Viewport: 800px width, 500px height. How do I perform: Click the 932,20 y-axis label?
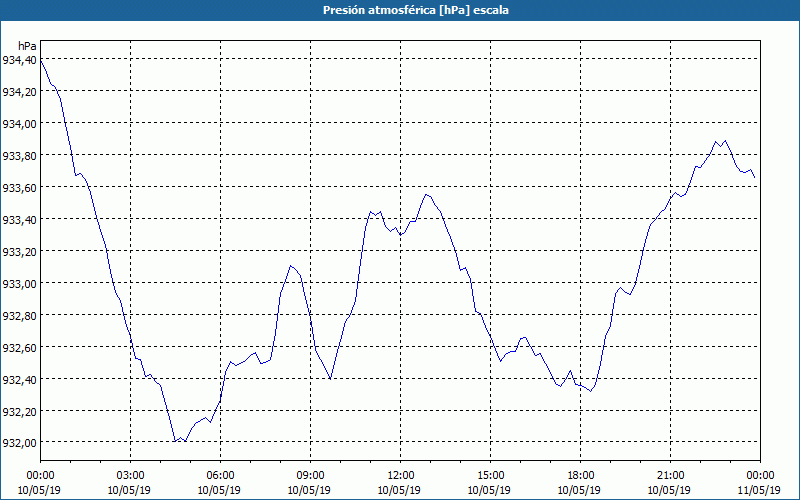click(19, 411)
